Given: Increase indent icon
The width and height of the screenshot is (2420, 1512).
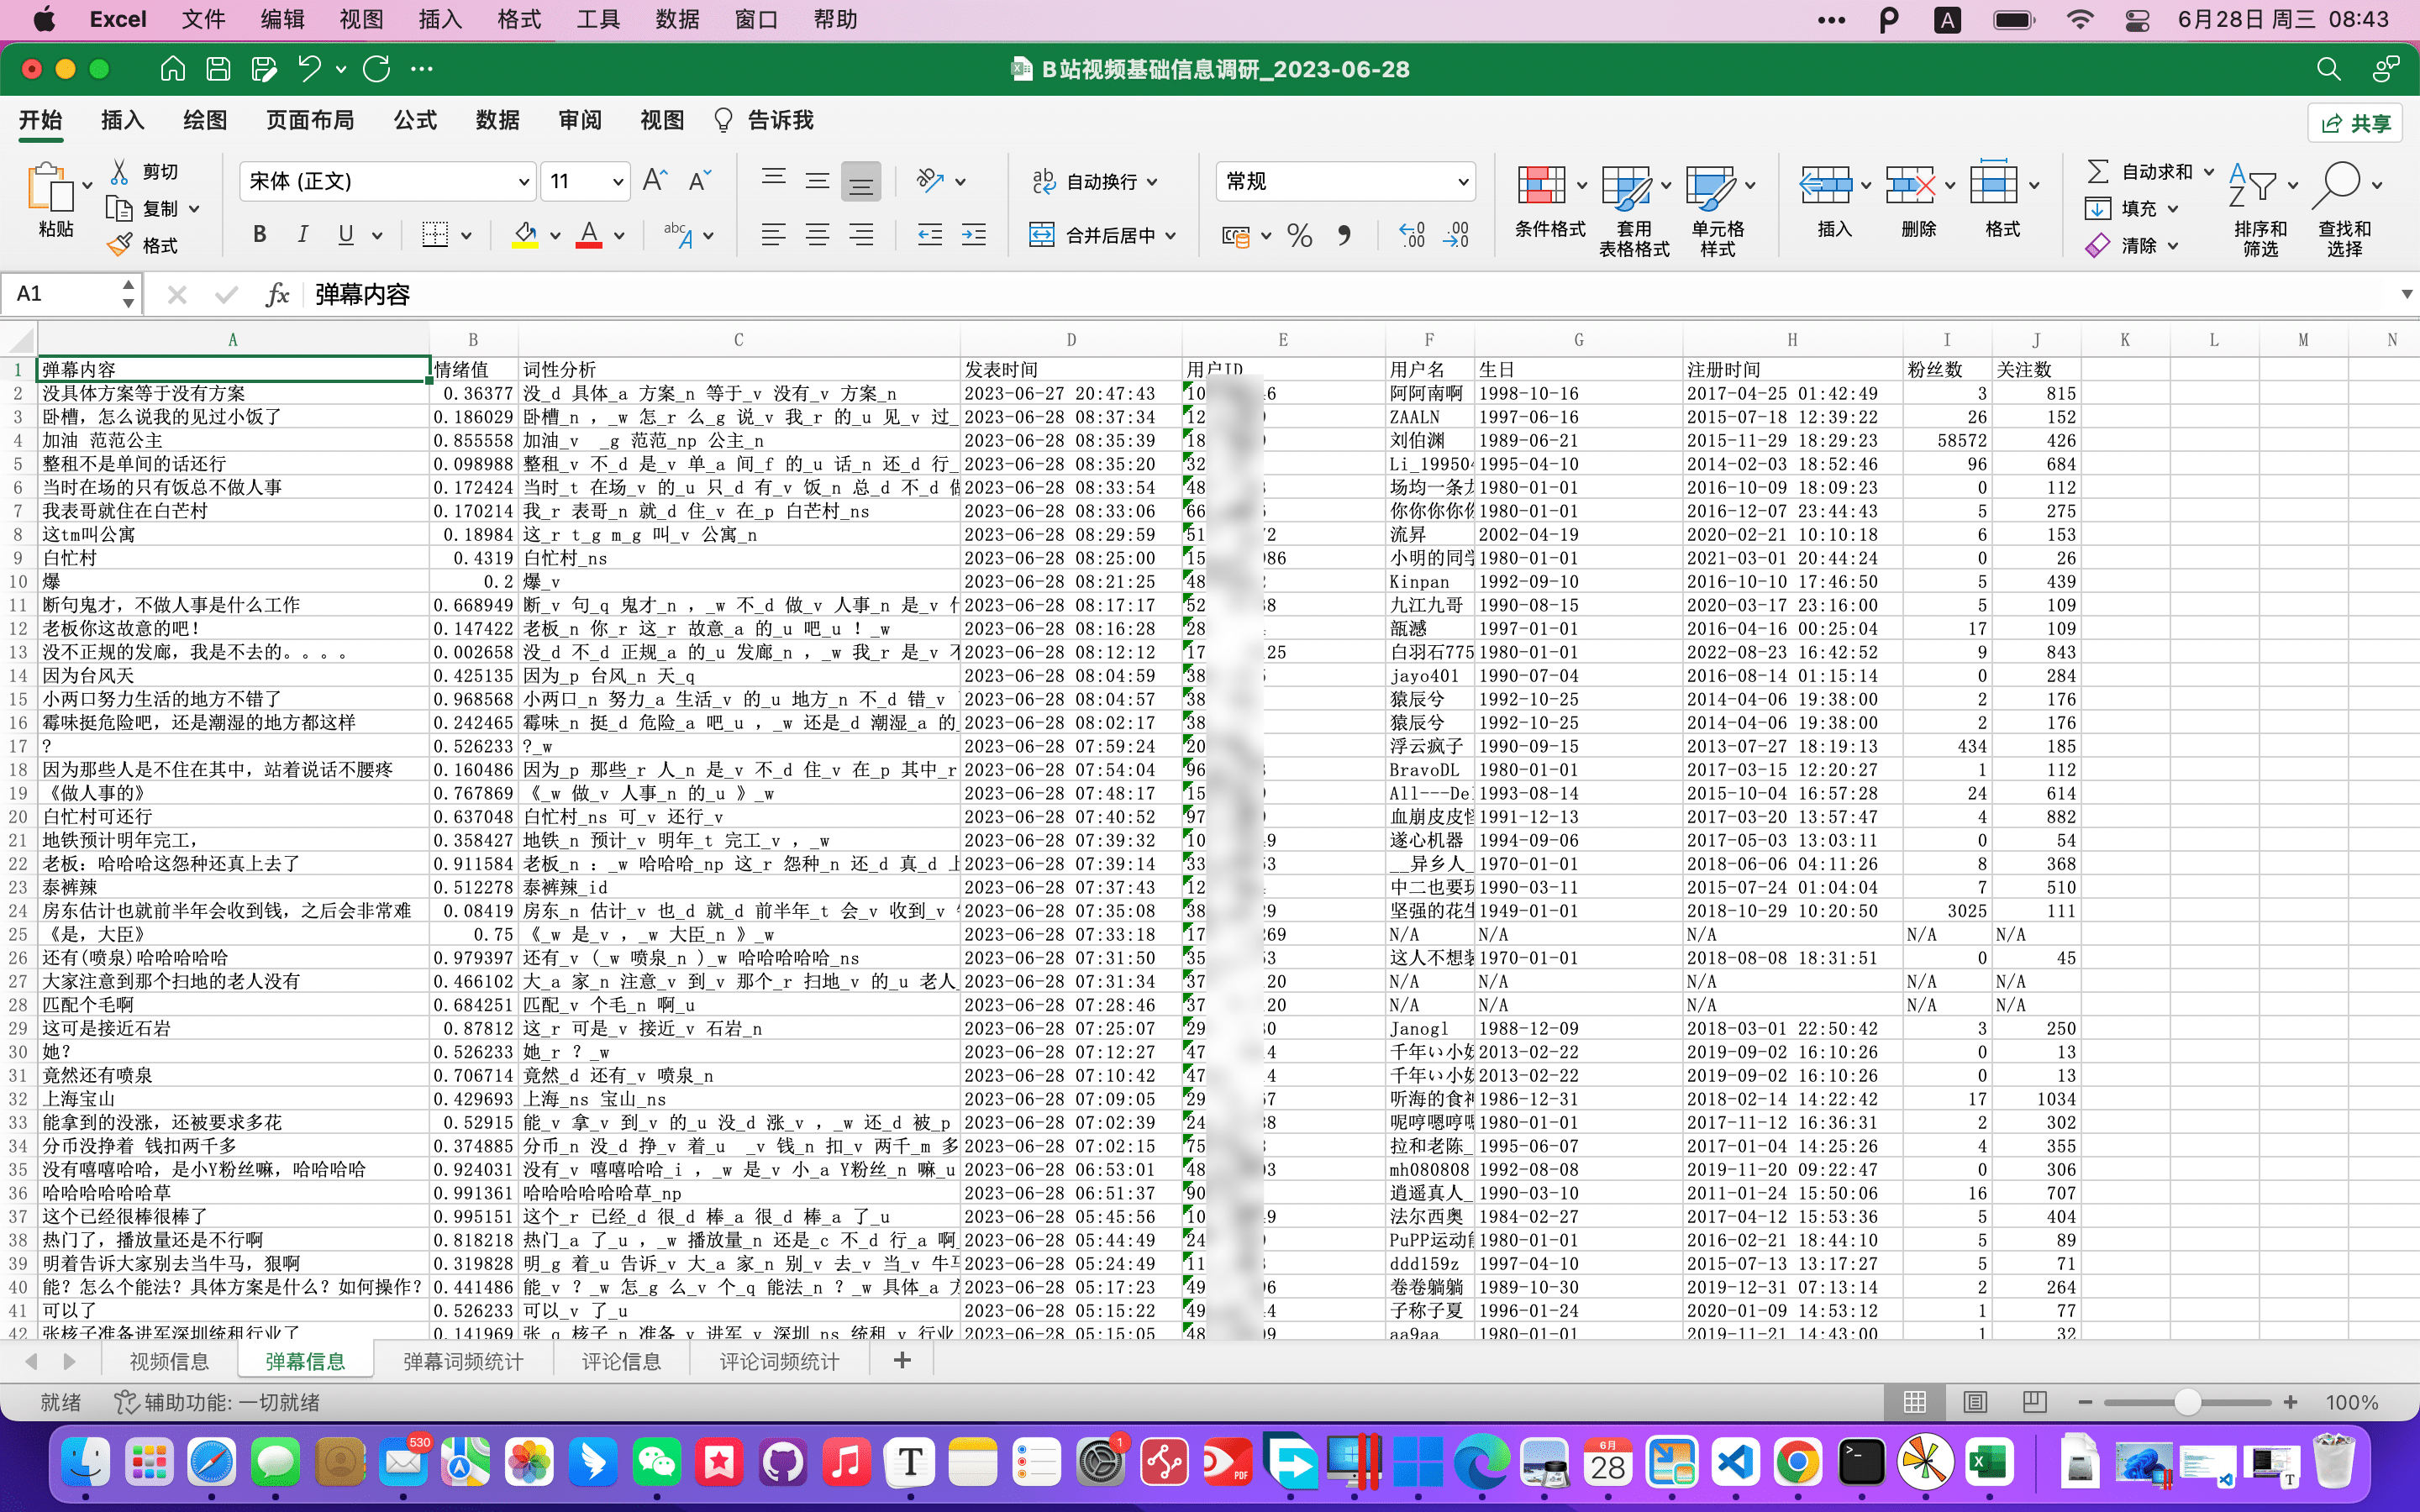Looking at the screenshot, I should tap(974, 235).
